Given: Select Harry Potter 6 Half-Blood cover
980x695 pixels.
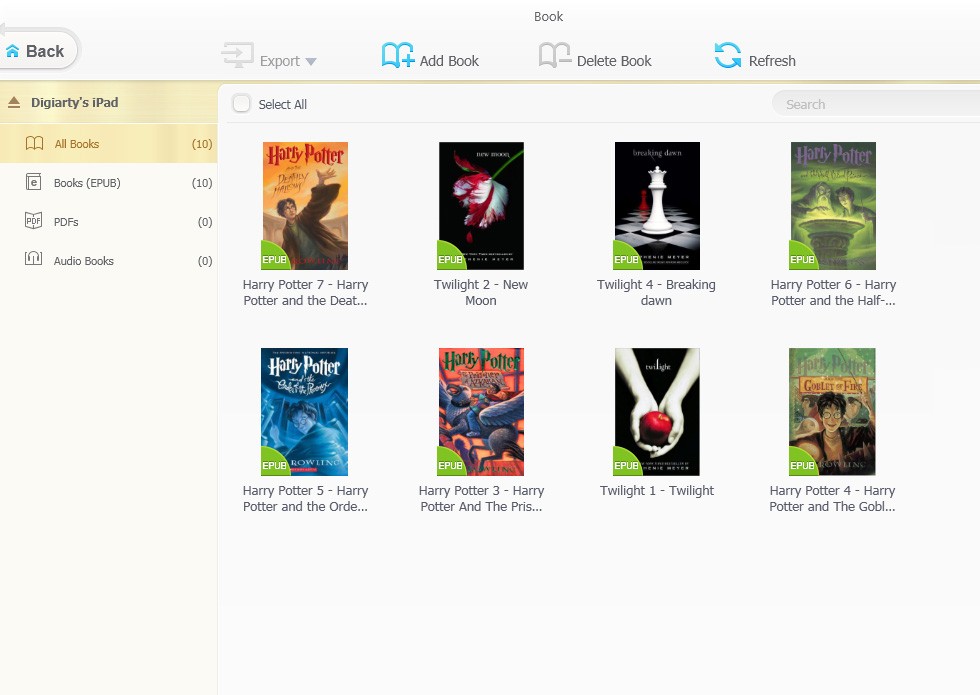Looking at the screenshot, I should tap(833, 206).
